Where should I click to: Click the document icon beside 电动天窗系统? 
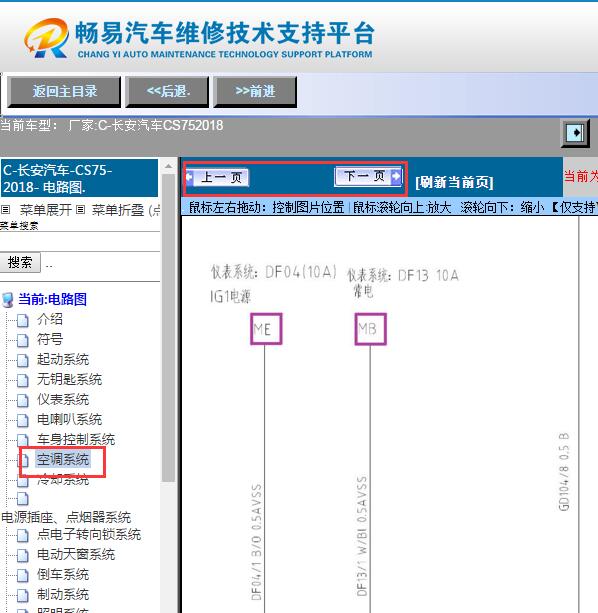(23, 555)
